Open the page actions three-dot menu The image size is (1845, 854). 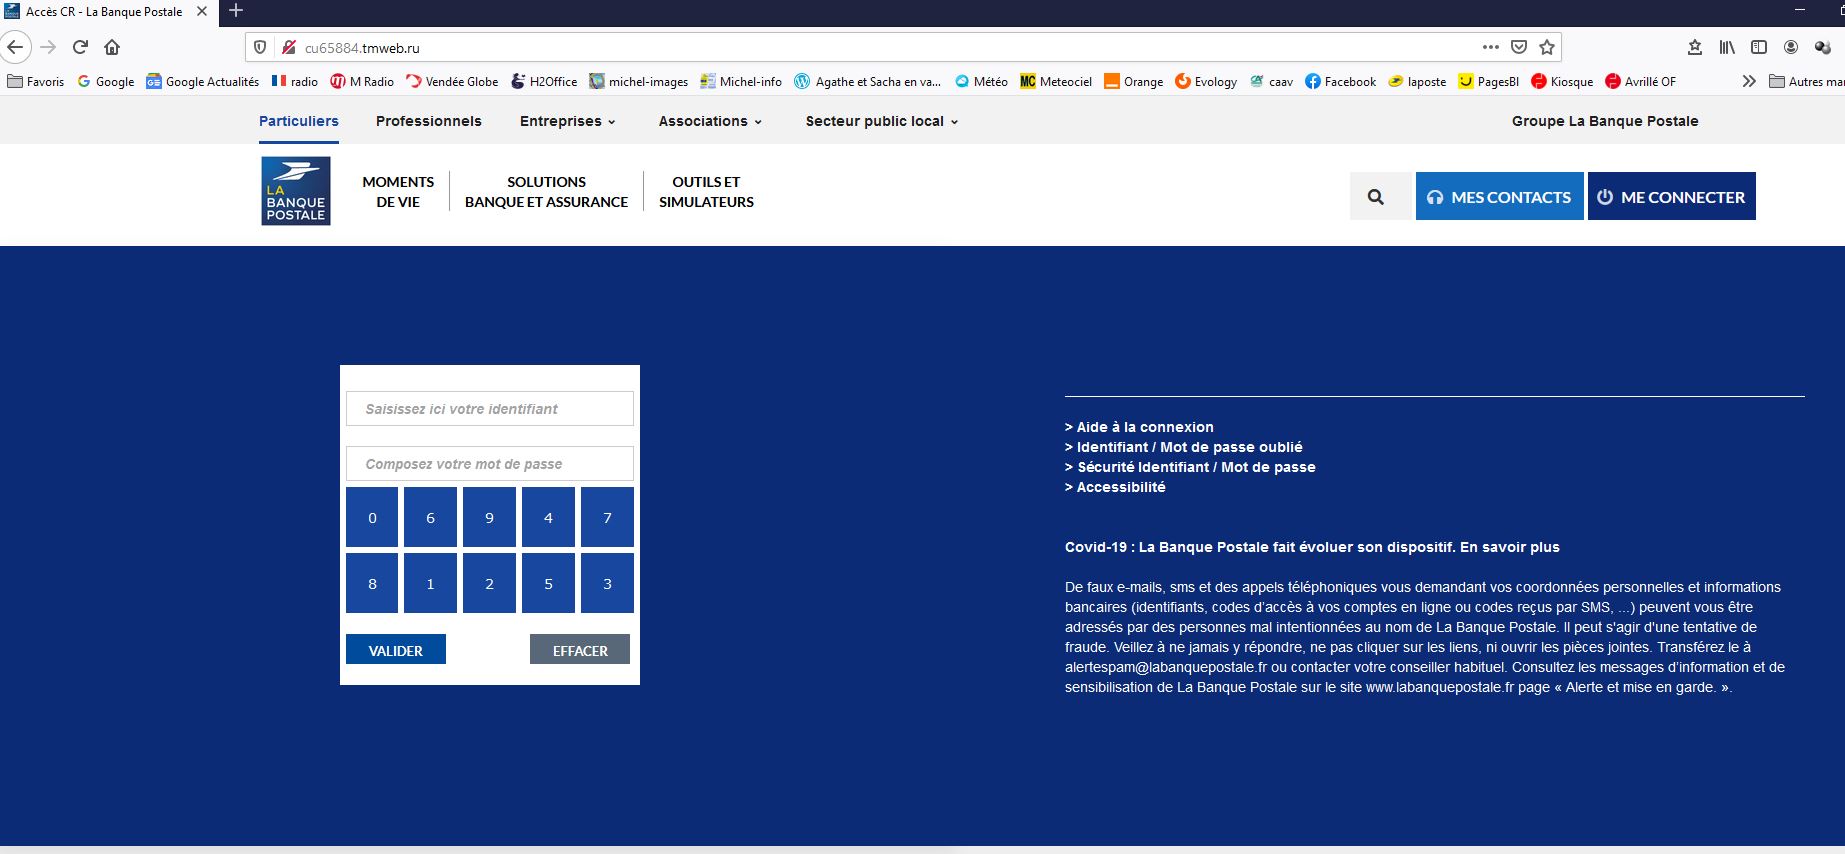[x=1490, y=47]
